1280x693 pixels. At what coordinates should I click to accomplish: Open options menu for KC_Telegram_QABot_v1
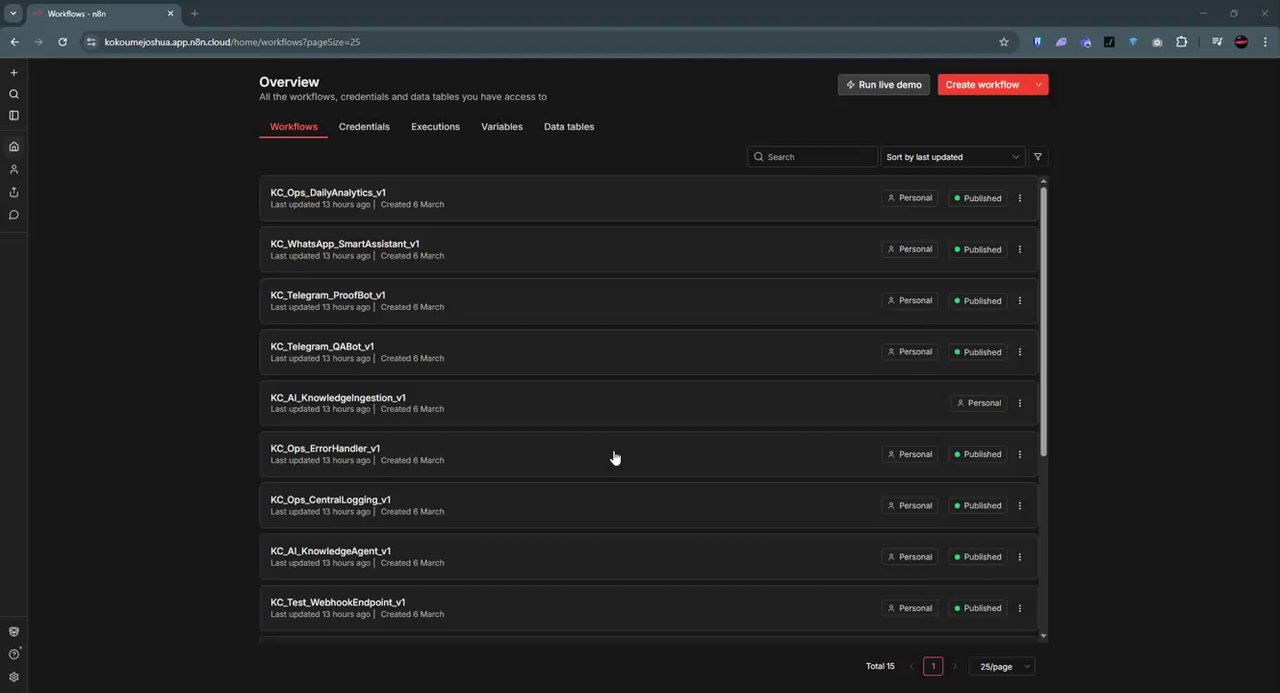pyautogui.click(x=1020, y=352)
